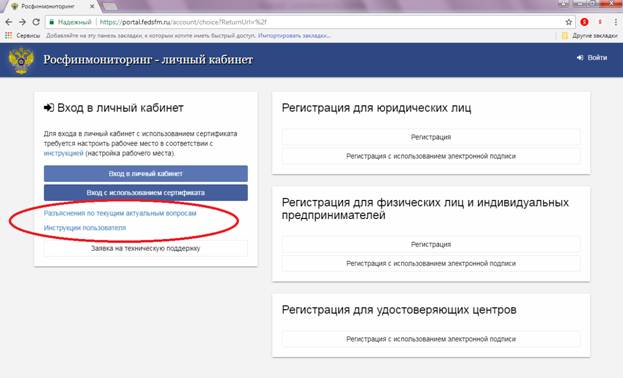The height and width of the screenshot is (378, 623).
Task: Open the Сервисы apps grid icon
Action: [8, 35]
